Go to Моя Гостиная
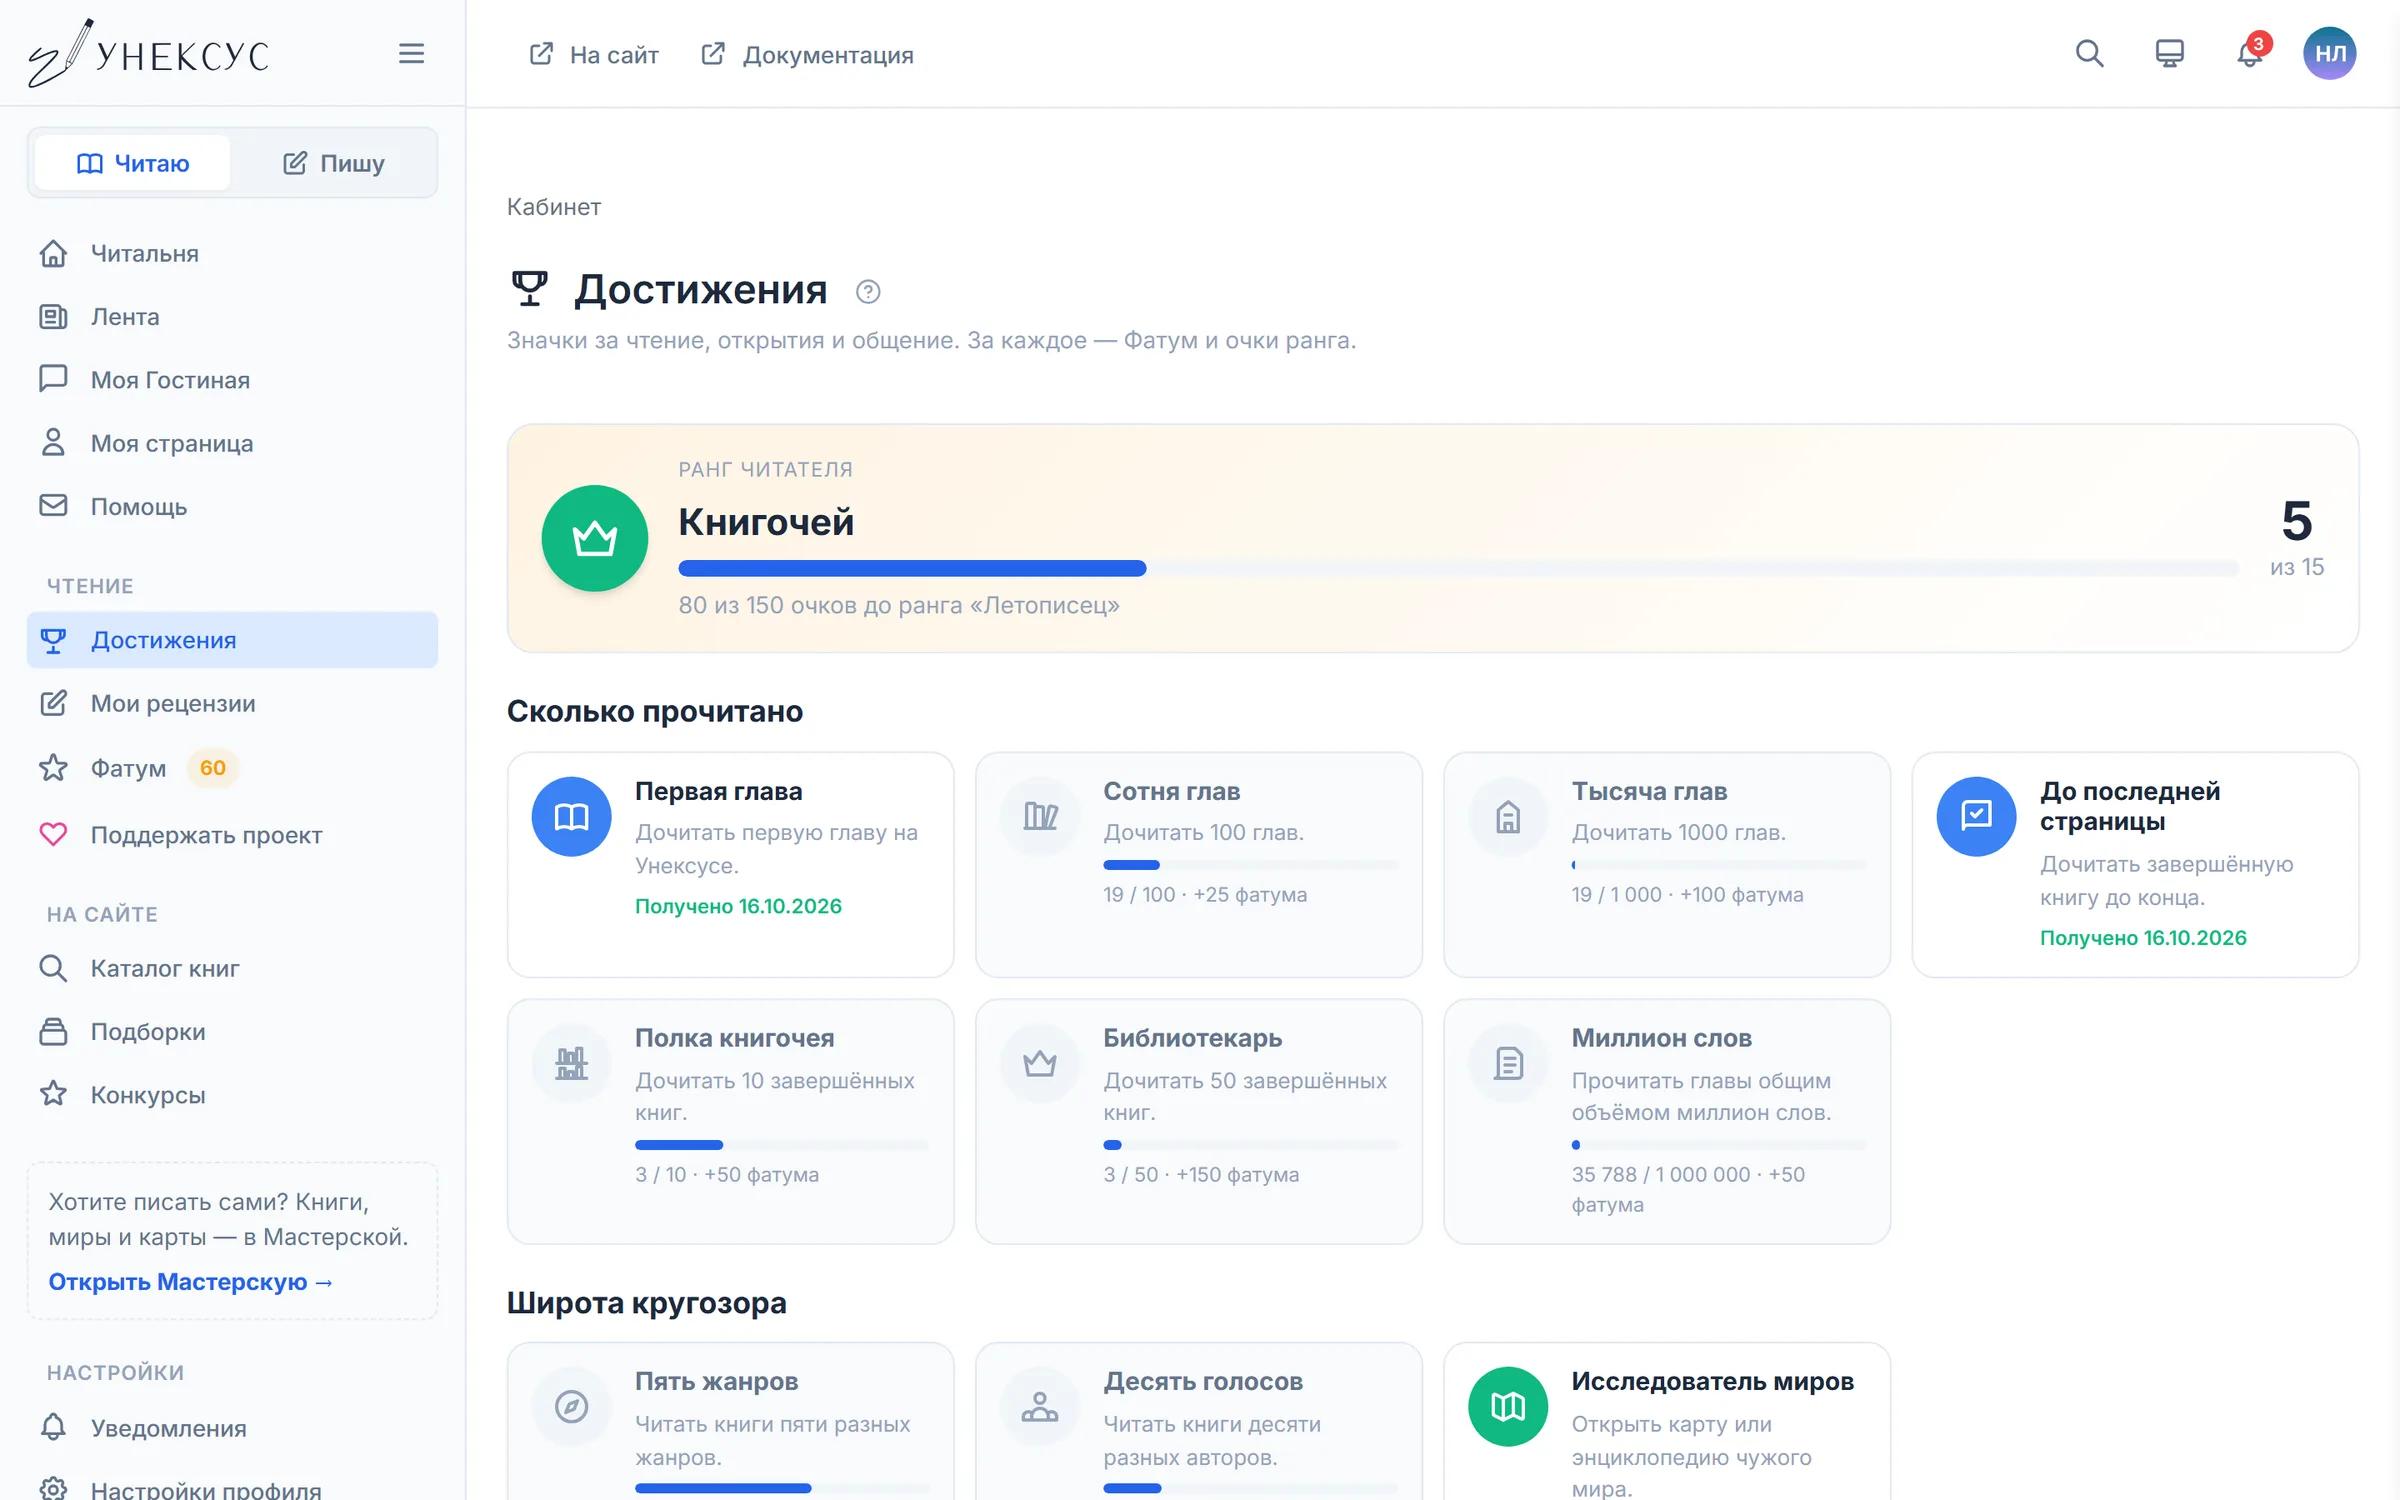Image resolution: width=2400 pixels, height=1500 pixels. point(232,379)
